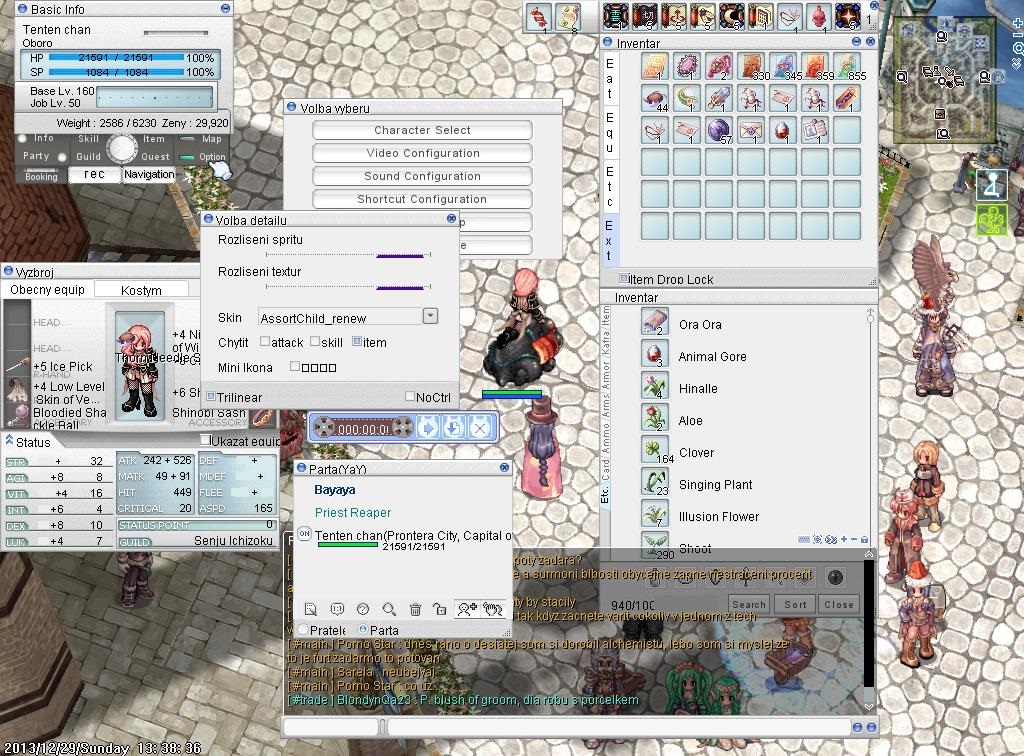Enable the attack snap checkbox

coord(264,341)
